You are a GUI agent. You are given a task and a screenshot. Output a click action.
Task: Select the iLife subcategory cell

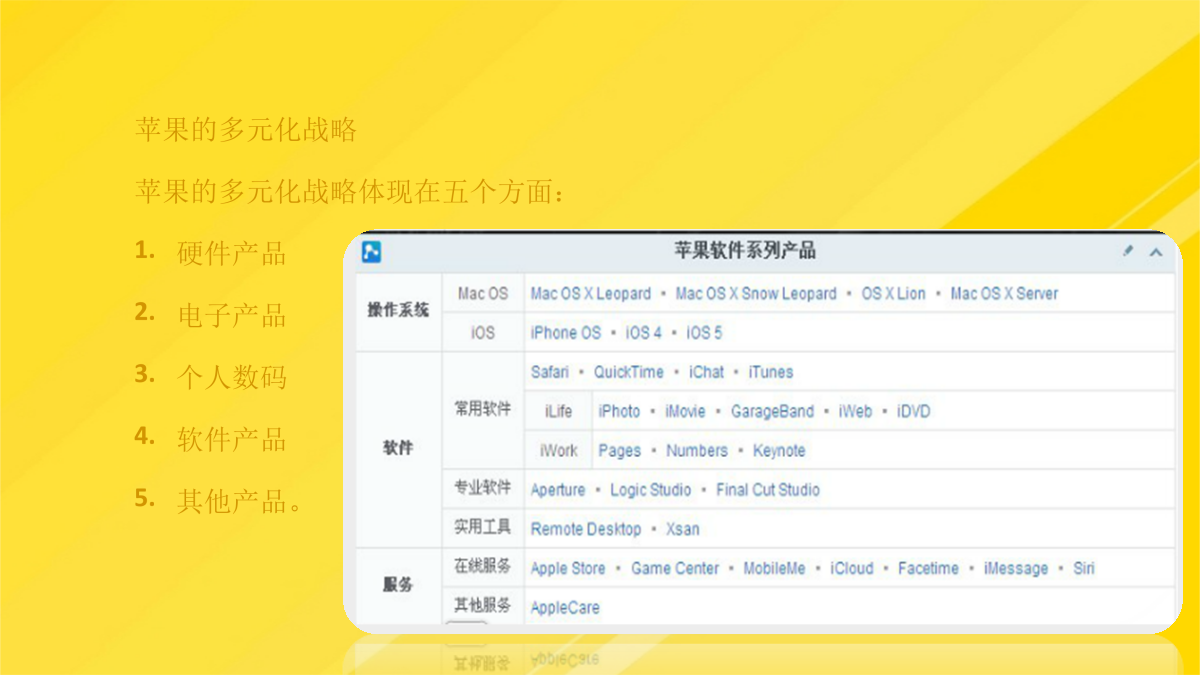point(559,411)
